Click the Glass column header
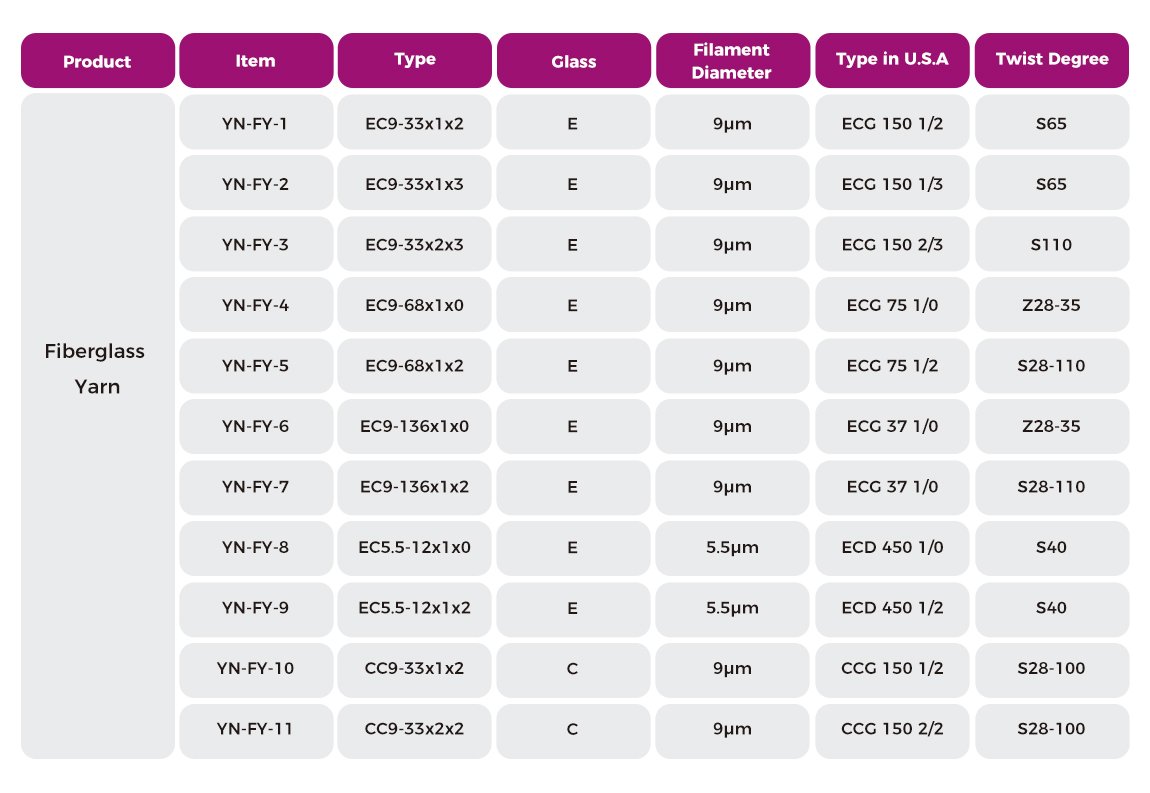The height and width of the screenshot is (793, 1150). pyautogui.click(x=573, y=61)
